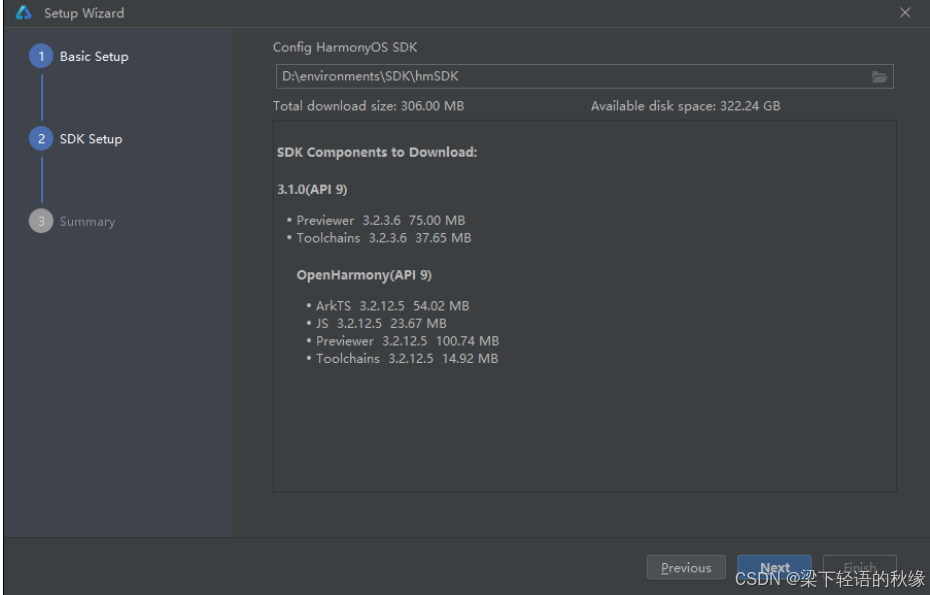The height and width of the screenshot is (595, 930).
Task: Click into the HarmonyOS SDK path field
Action: 584,77
